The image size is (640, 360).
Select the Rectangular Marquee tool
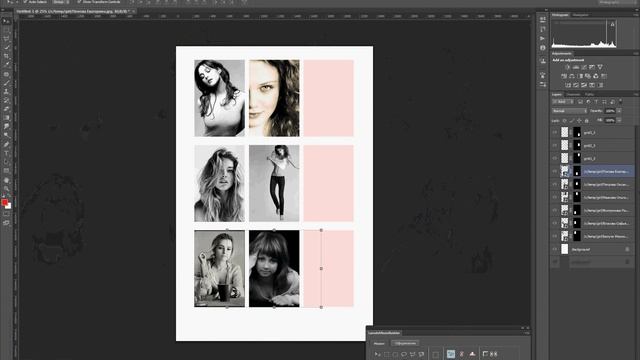coord(6,30)
